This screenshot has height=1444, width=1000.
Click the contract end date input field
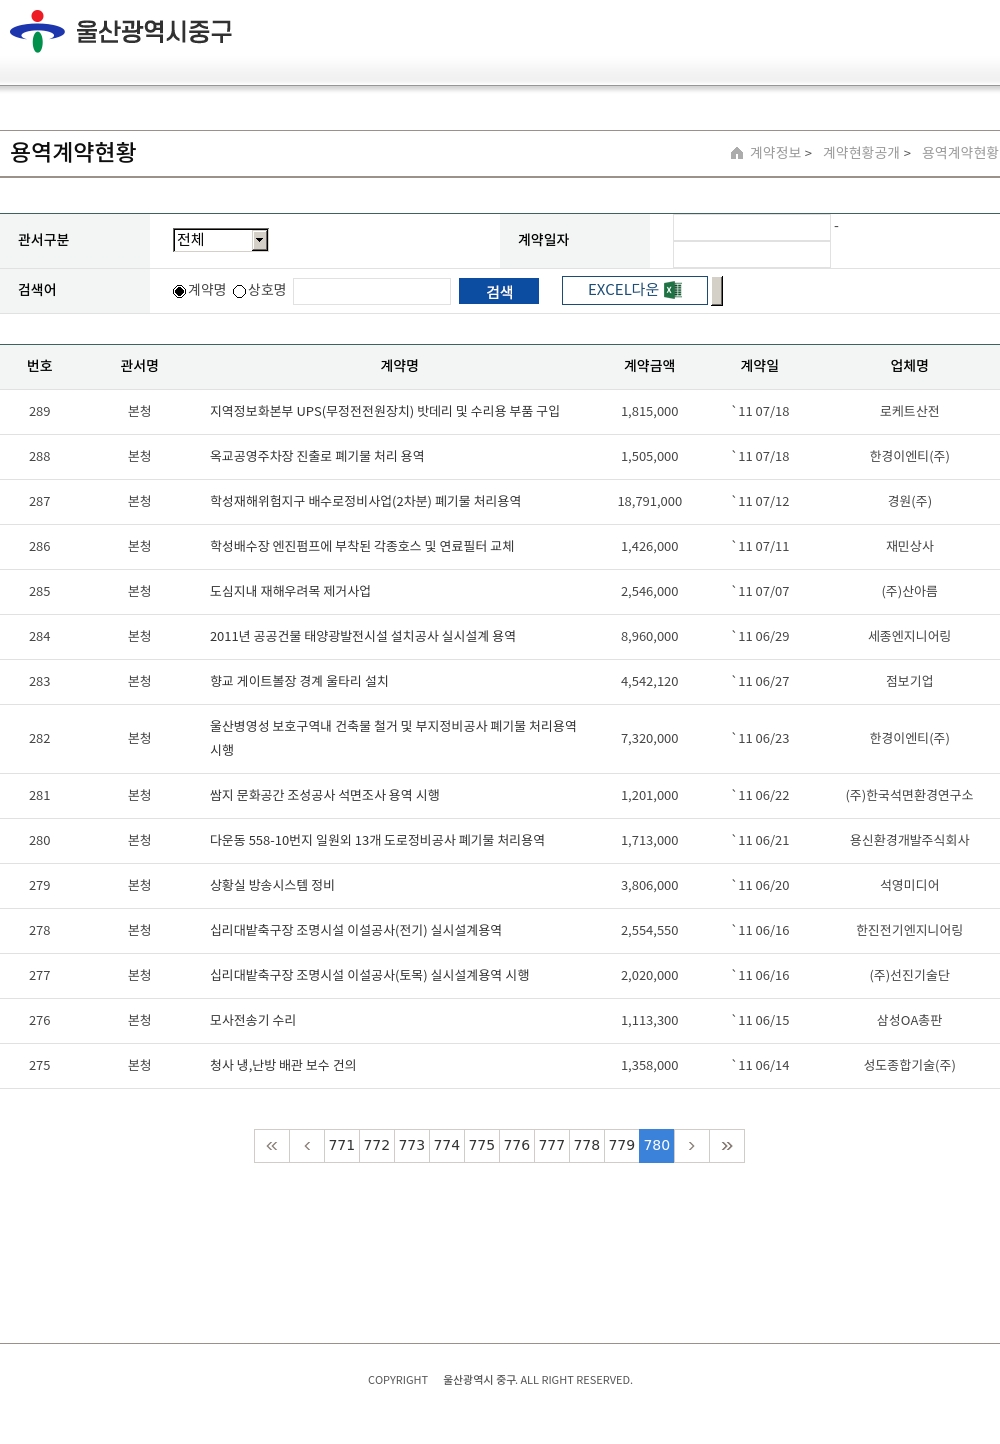tap(752, 255)
